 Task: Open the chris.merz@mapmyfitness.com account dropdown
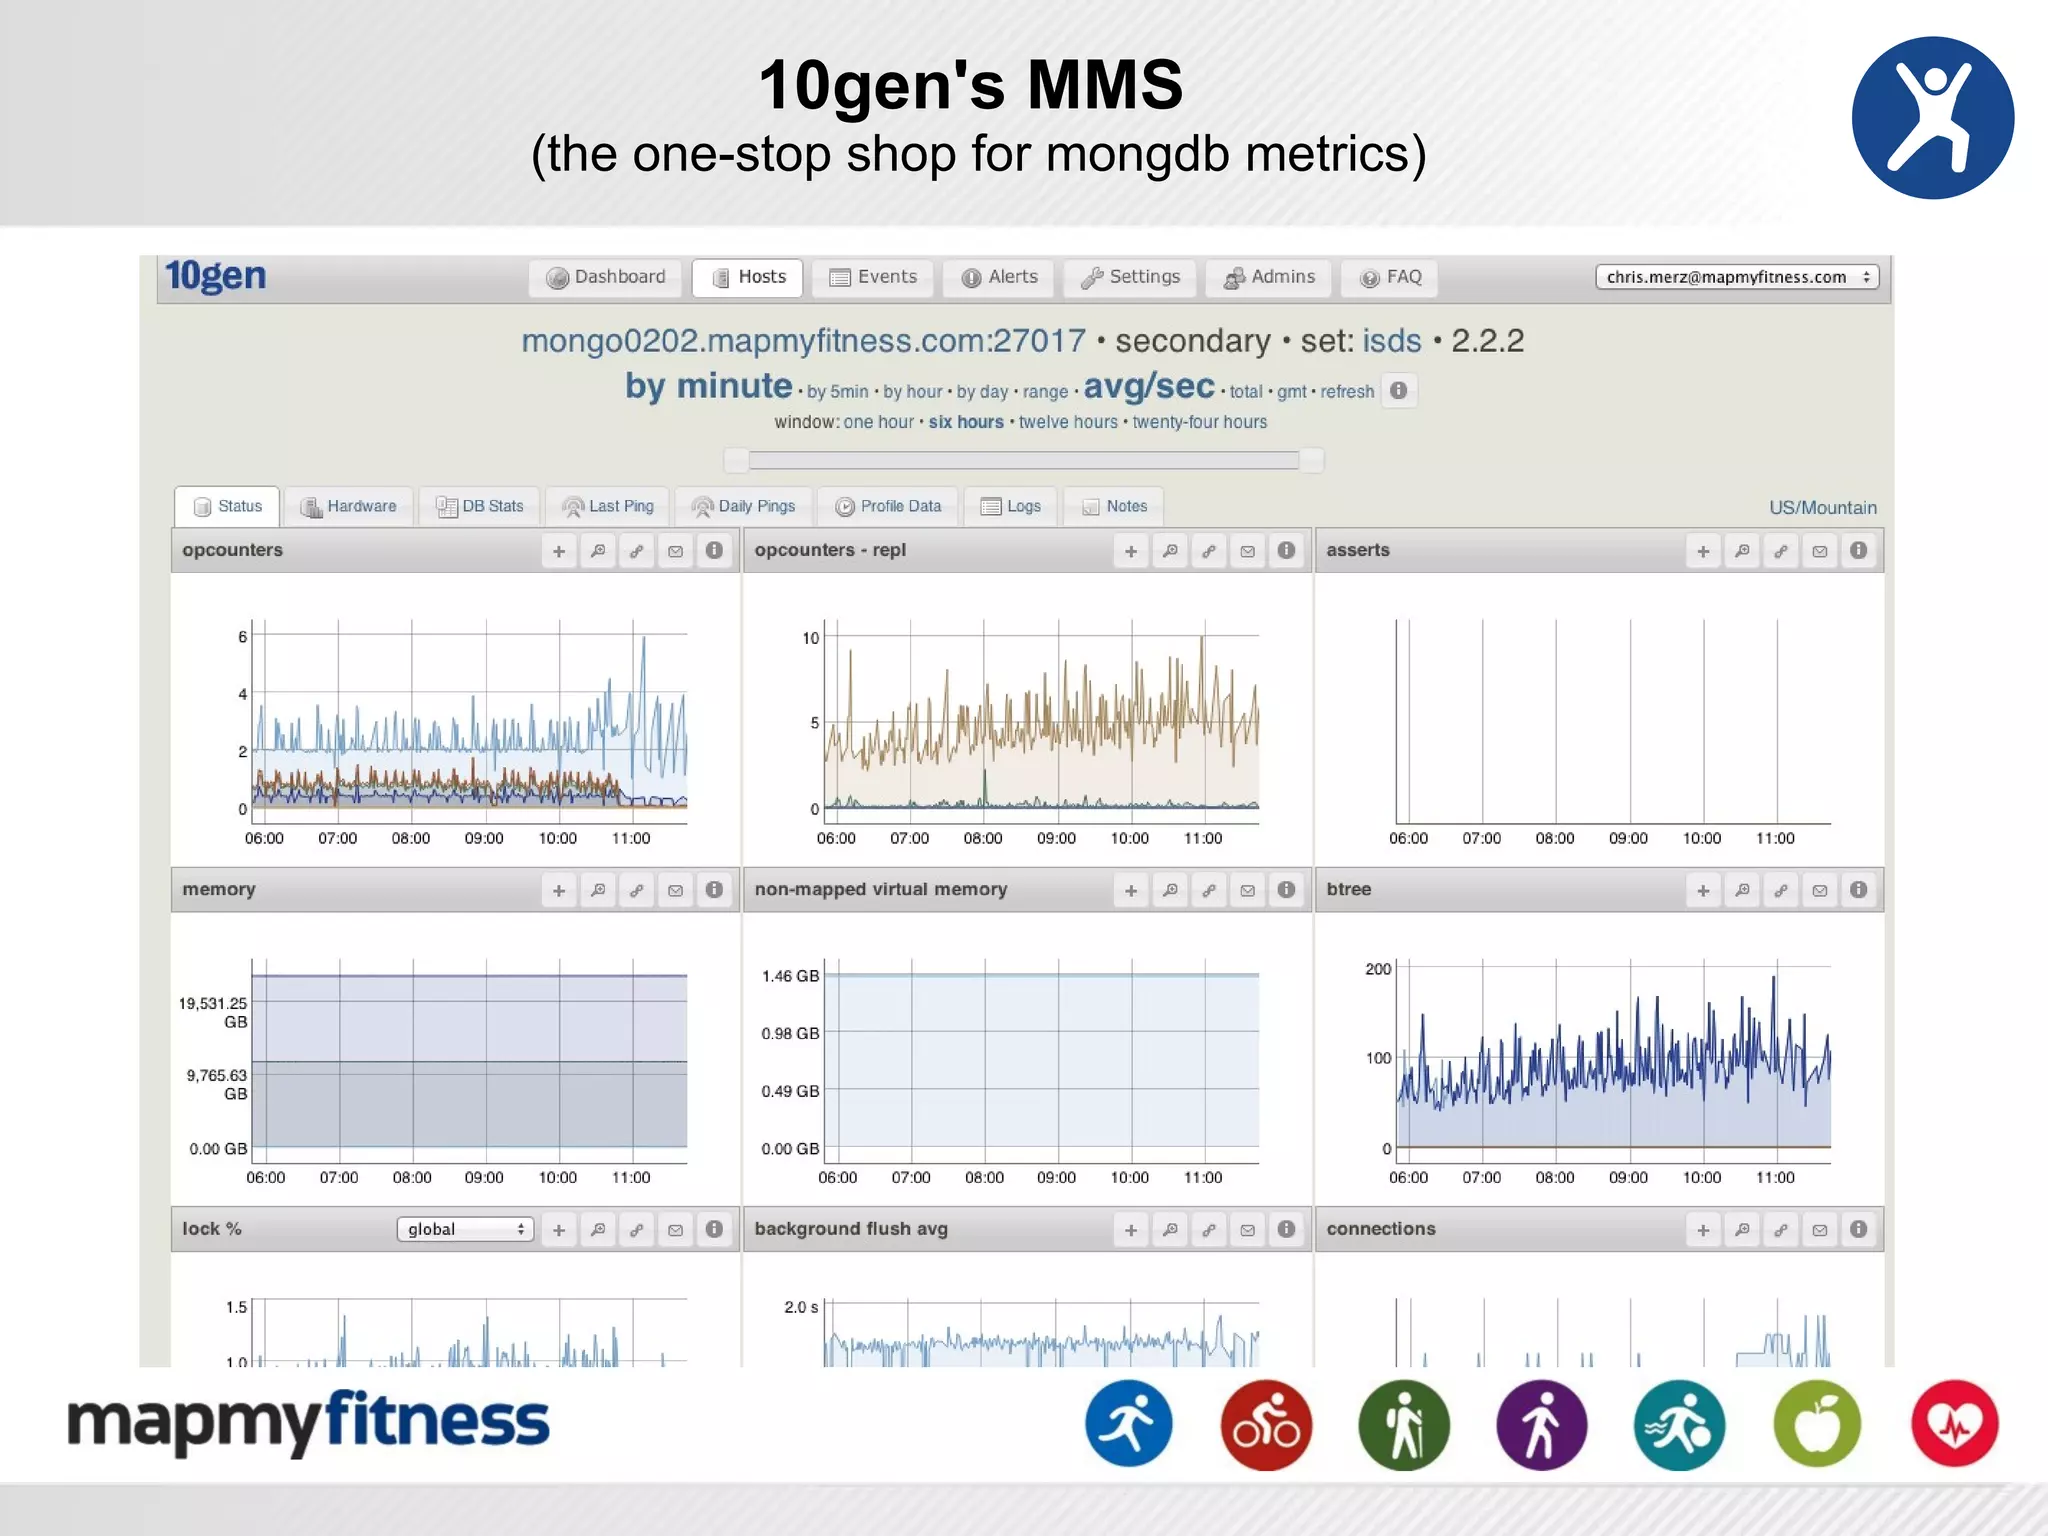tap(1737, 277)
